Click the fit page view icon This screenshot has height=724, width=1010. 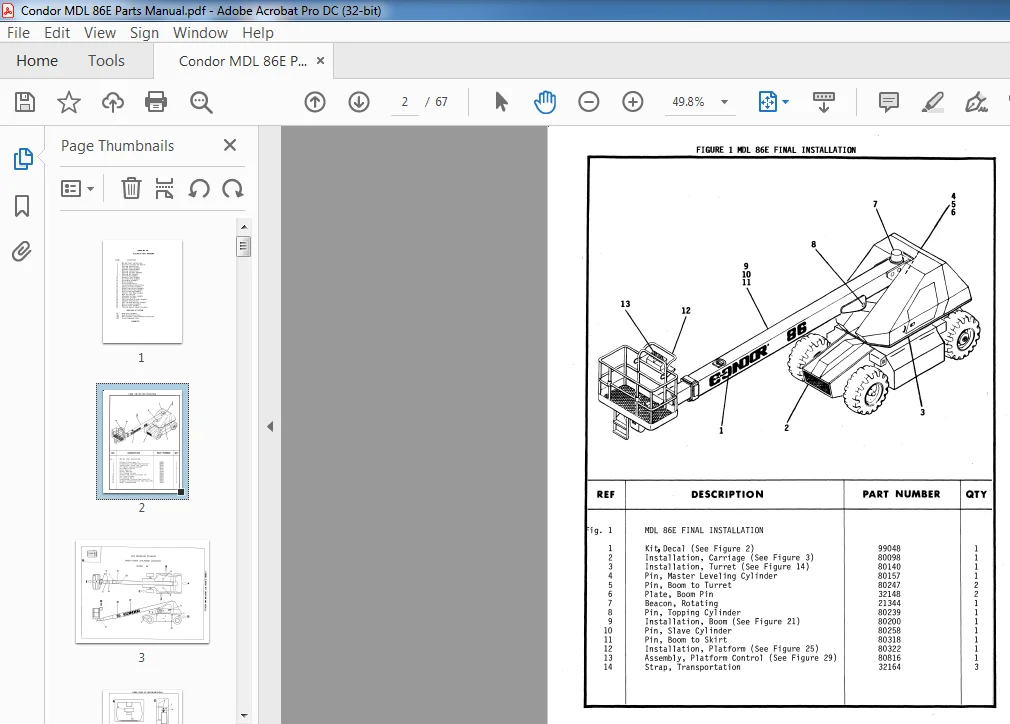point(767,102)
